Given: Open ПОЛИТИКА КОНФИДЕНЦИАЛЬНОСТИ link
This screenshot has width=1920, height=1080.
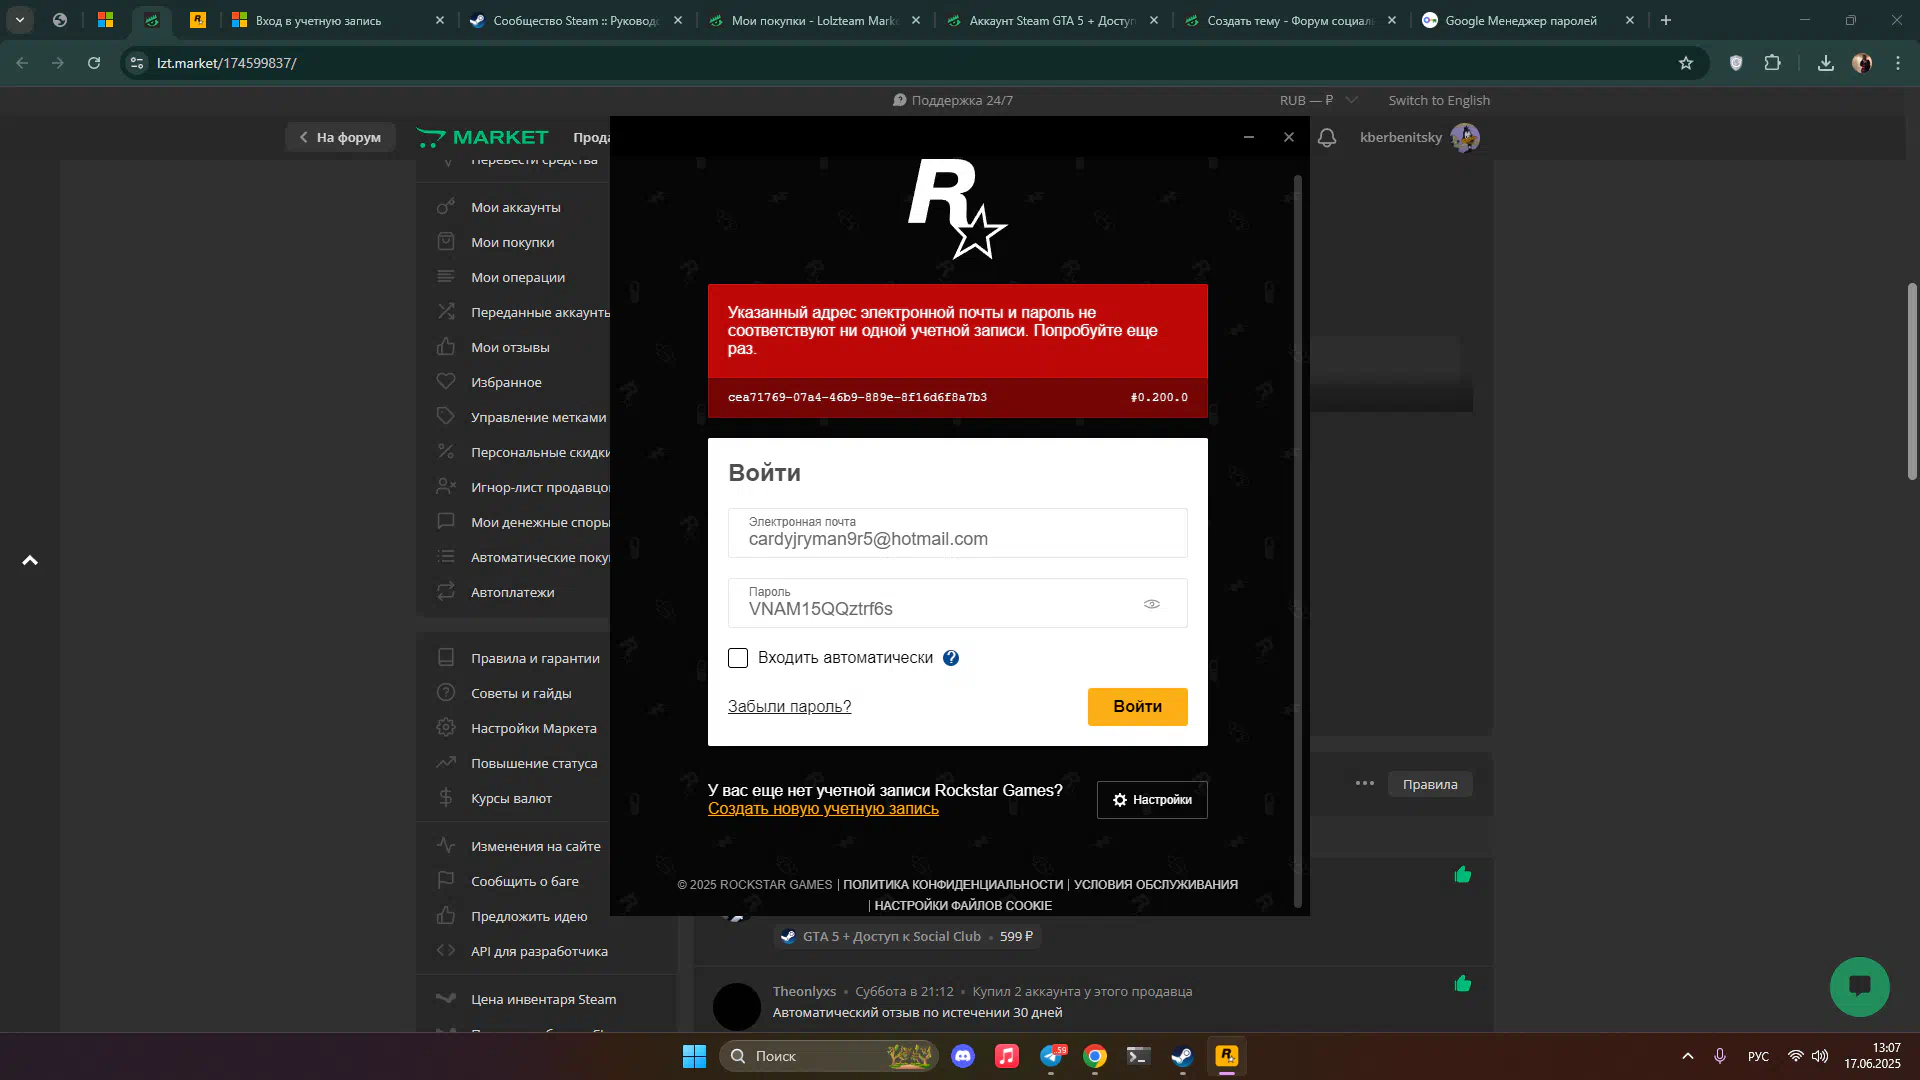Looking at the screenshot, I should [x=953, y=885].
